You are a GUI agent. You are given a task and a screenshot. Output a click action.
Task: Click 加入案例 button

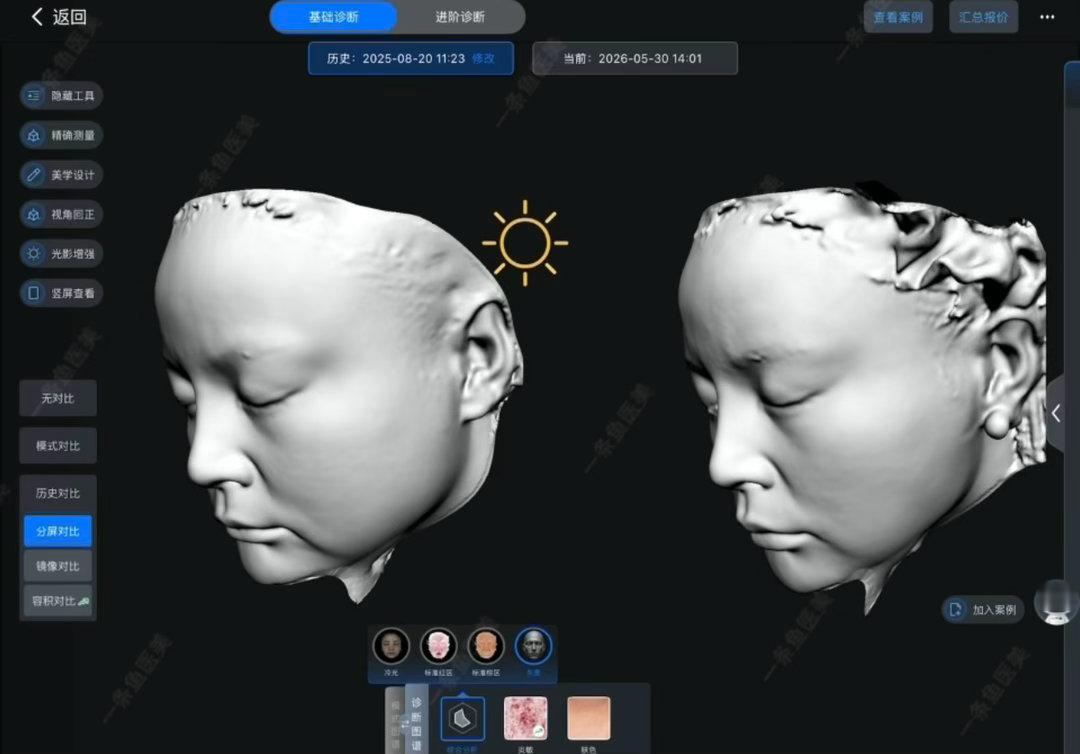click(x=984, y=609)
